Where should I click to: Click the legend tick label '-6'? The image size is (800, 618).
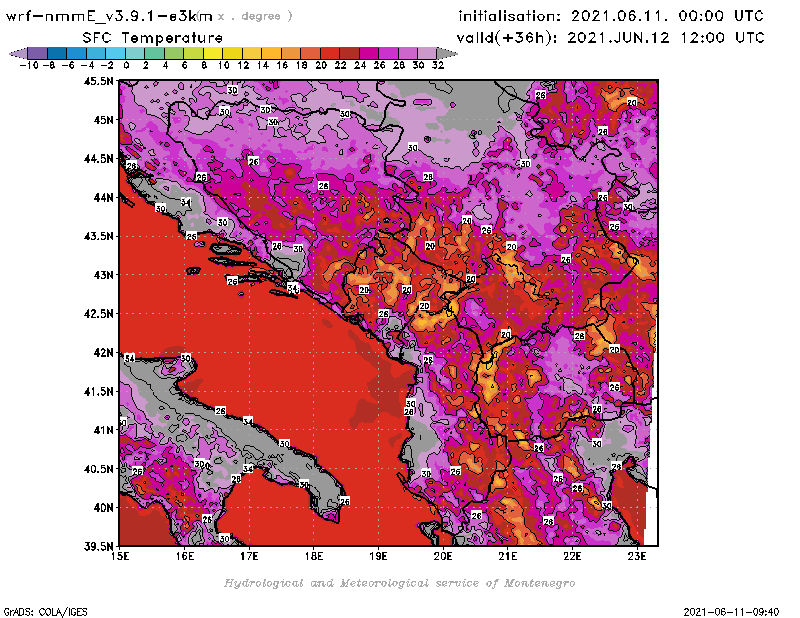point(68,66)
